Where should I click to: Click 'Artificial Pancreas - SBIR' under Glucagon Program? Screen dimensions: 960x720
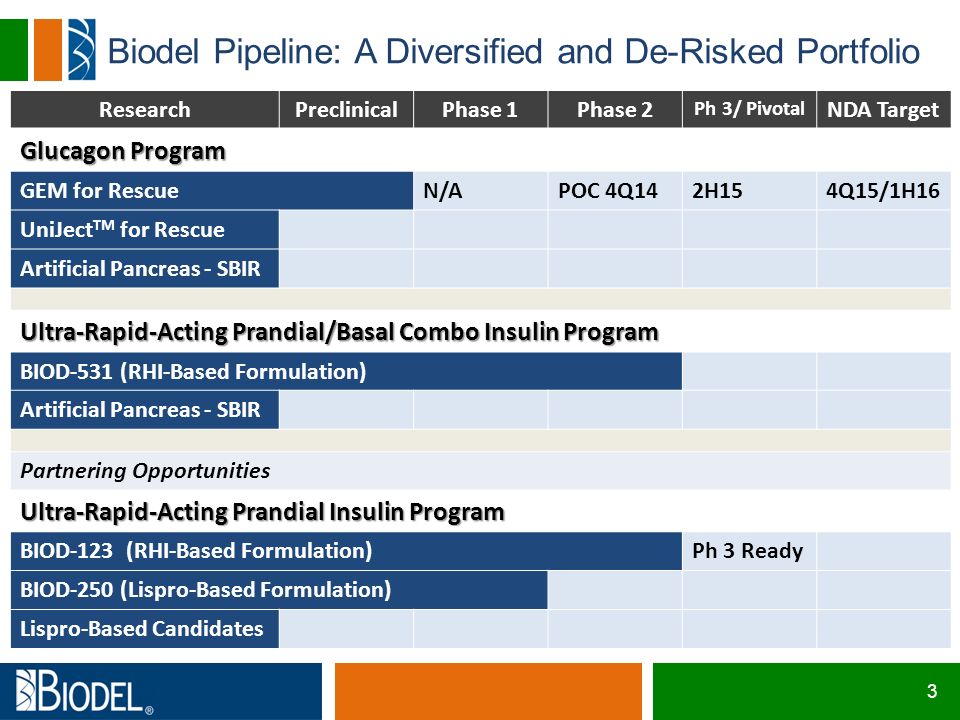[x=144, y=268]
